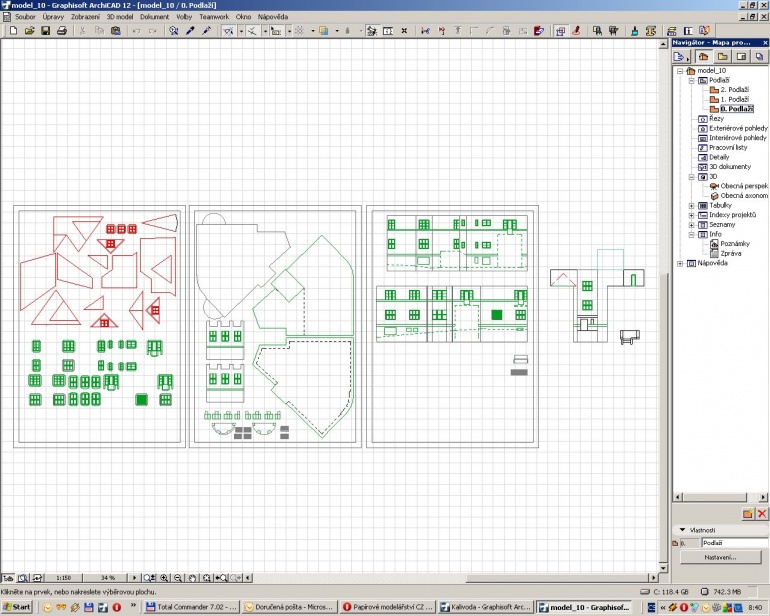
Task: Open the coordinate ruler dropdown arrow
Action: point(289,30)
